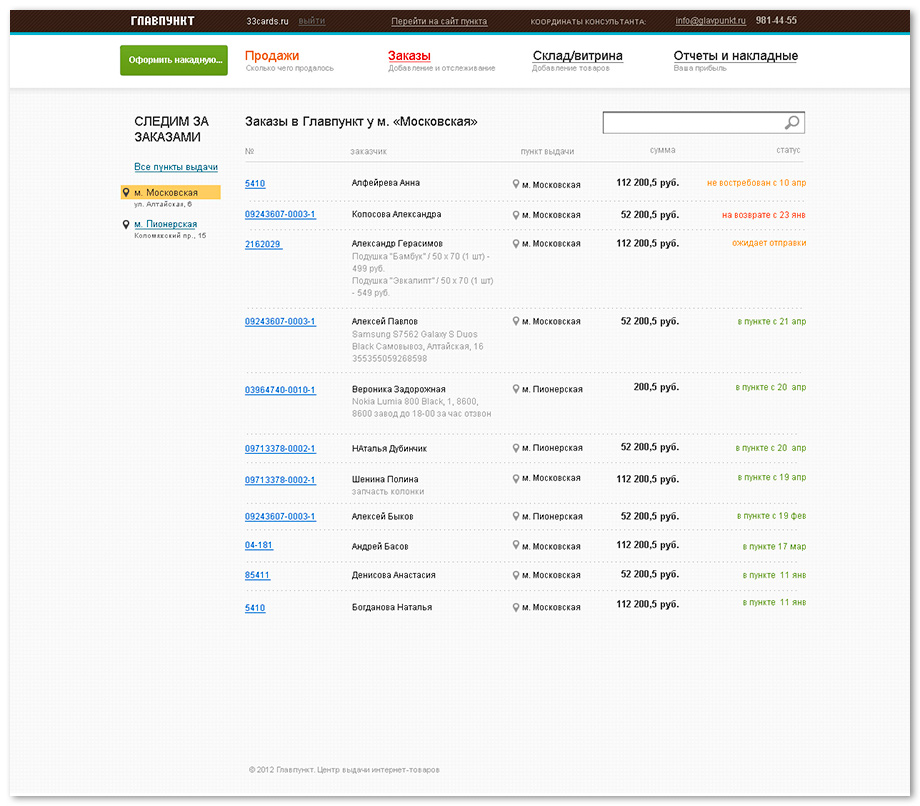The height and width of the screenshot is (806, 920).
Task: Click status 'не востребован с 10 апр'
Action: (x=756, y=183)
